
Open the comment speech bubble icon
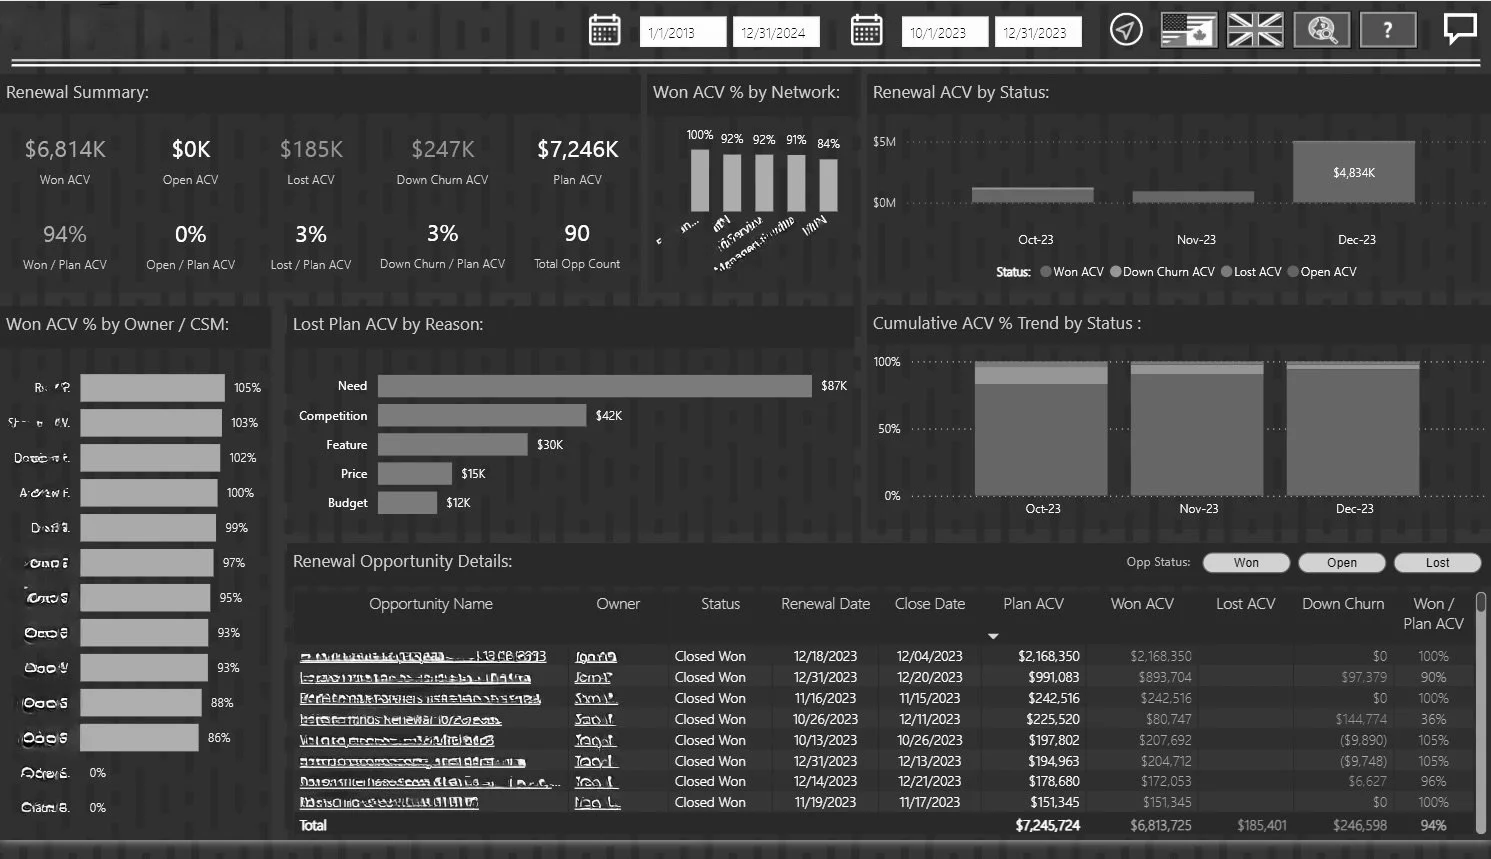pyautogui.click(x=1460, y=29)
